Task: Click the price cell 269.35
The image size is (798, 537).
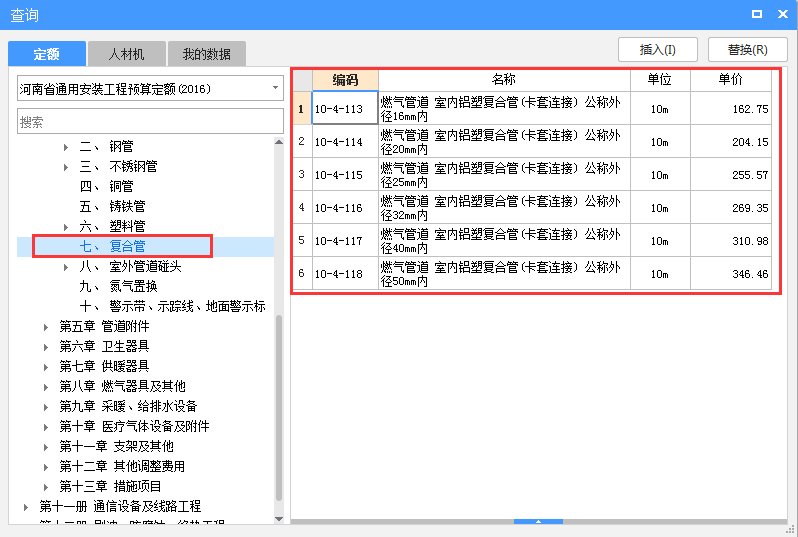Action: [x=731, y=207]
